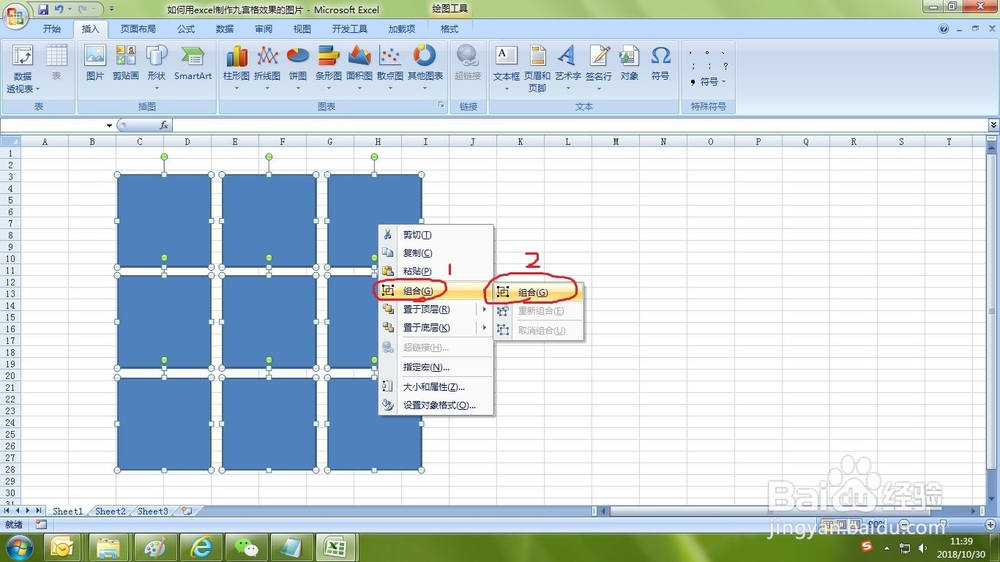This screenshot has height=562, width=1000.
Task: Open 大小和属性(Z)... from context menu
Action: 436,387
